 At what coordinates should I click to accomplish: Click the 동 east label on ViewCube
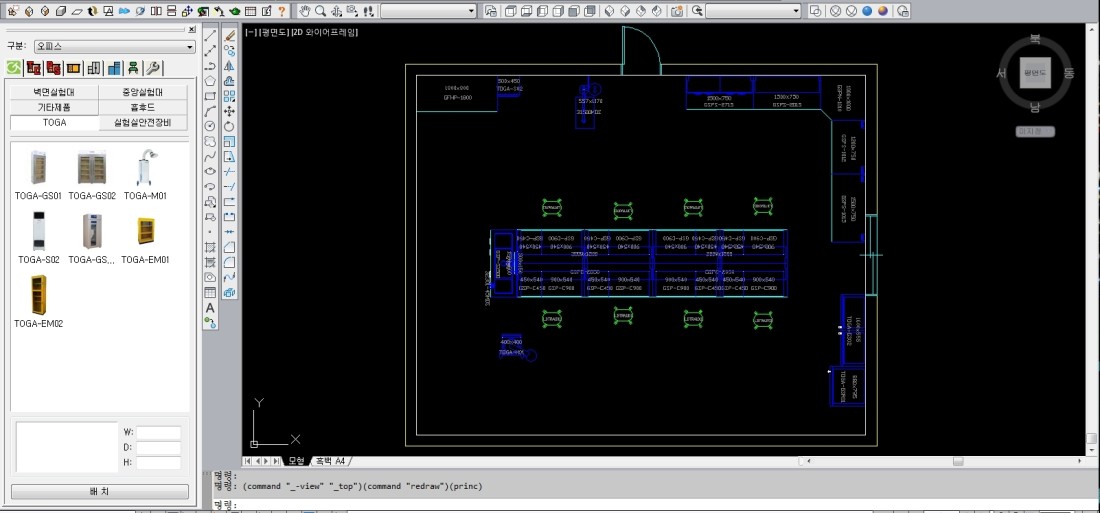coord(1068,73)
